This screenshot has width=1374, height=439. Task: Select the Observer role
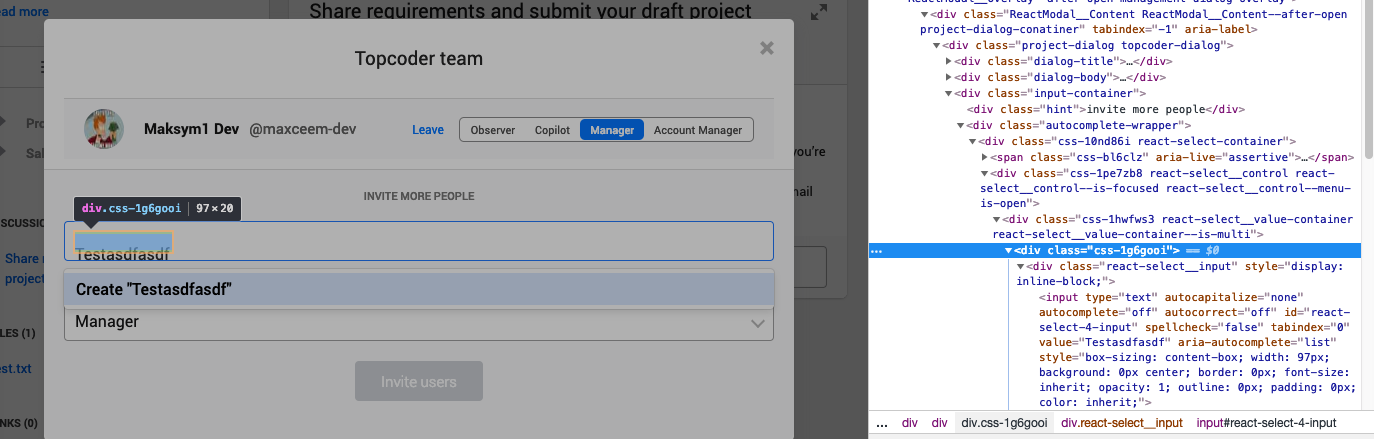click(493, 130)
